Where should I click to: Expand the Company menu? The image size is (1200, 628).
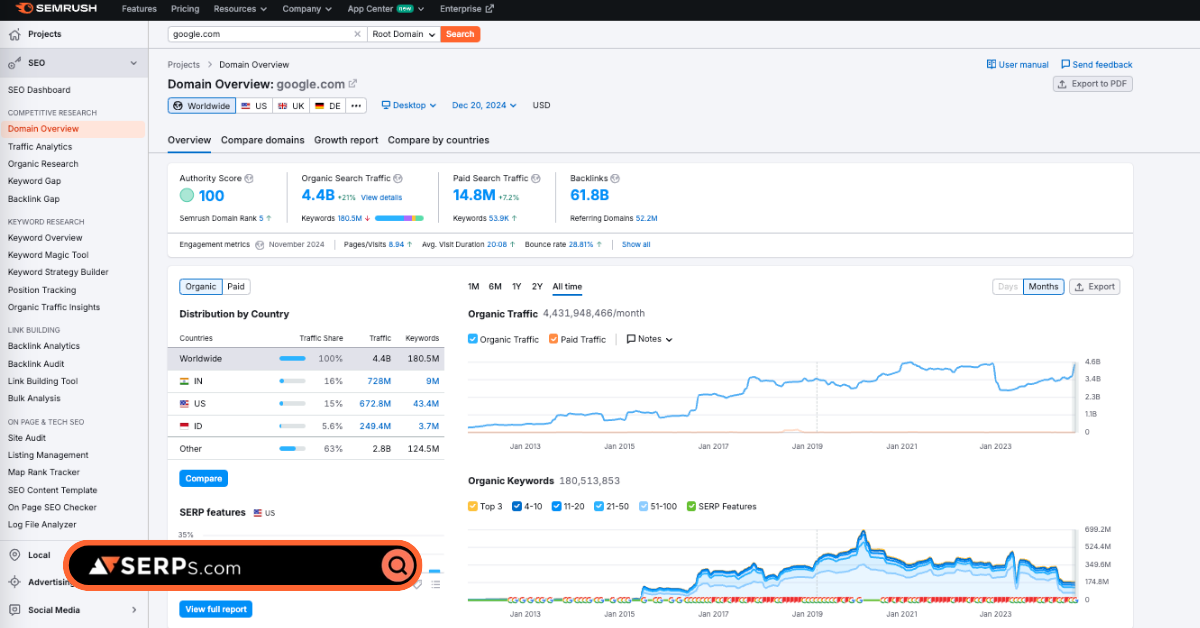coord(307,9)
